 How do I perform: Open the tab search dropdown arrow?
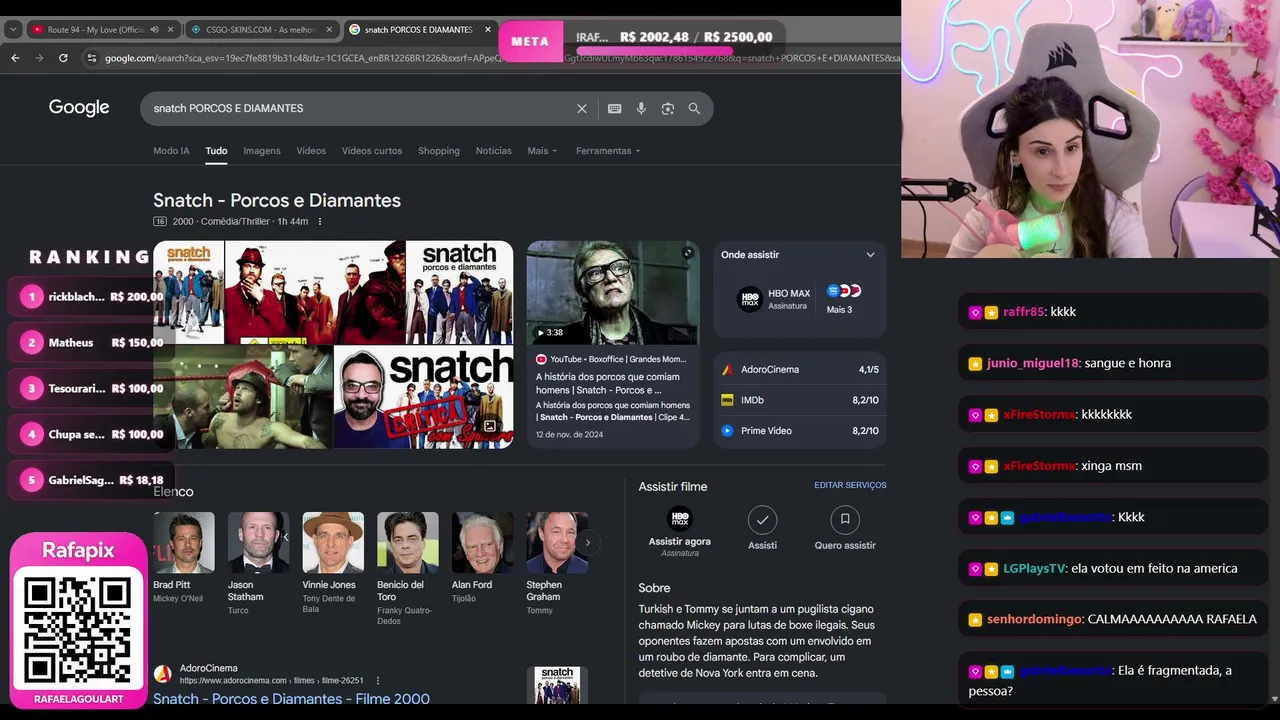click(13, 30)
